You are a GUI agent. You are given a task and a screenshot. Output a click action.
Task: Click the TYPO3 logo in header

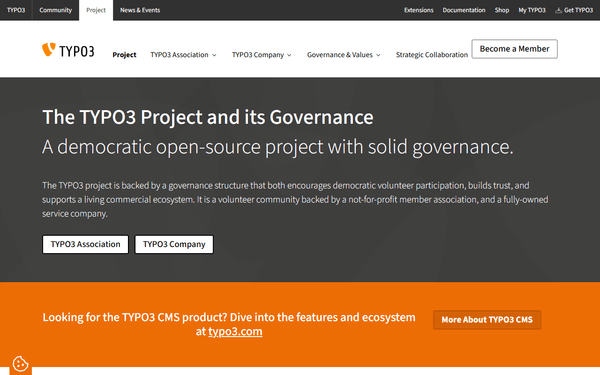(68, 50)
